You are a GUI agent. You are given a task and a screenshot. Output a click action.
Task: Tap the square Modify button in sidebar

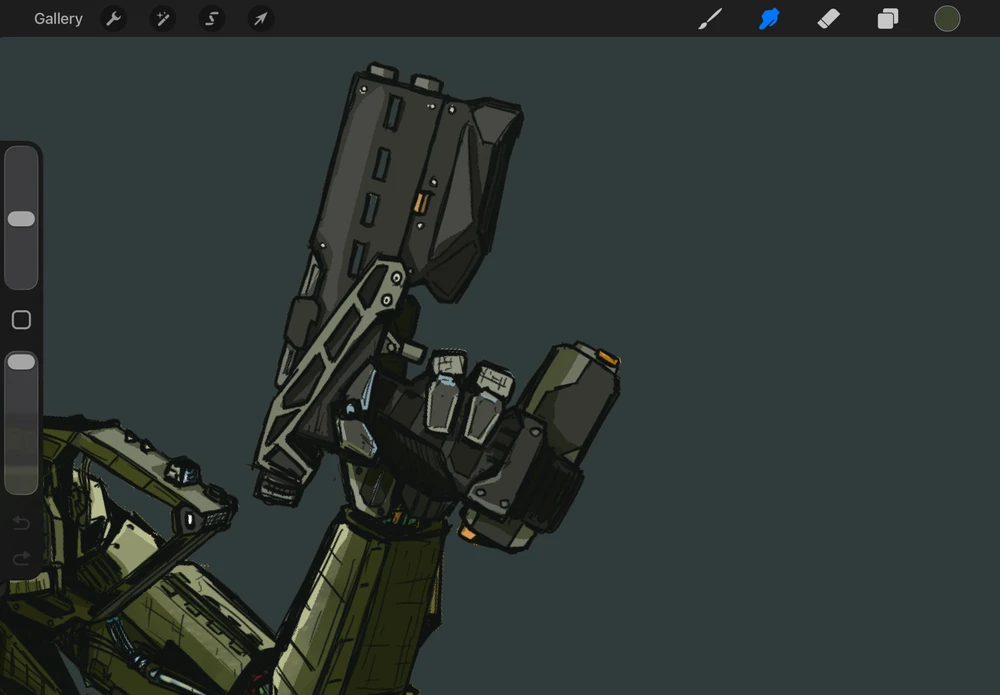point(21,320)
